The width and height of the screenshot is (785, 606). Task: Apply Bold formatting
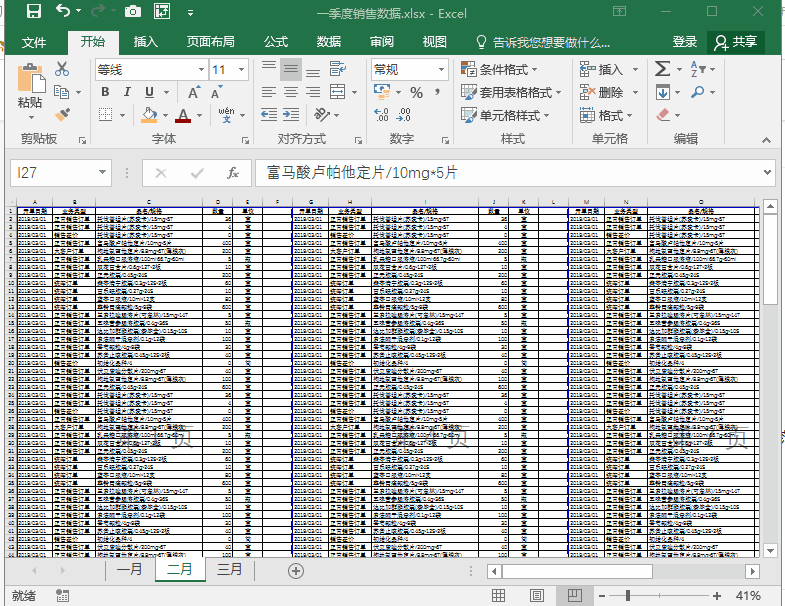point(105,92)
